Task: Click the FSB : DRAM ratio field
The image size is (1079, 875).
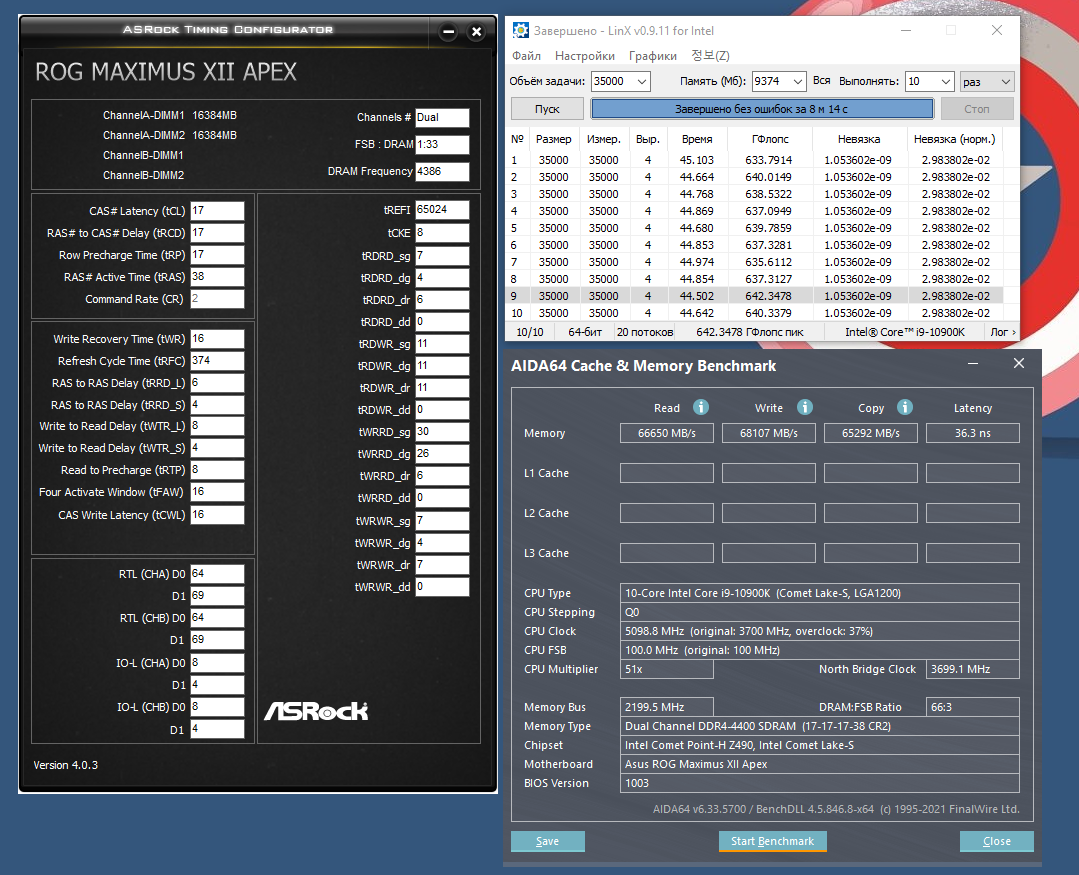Action: (442, 144)
